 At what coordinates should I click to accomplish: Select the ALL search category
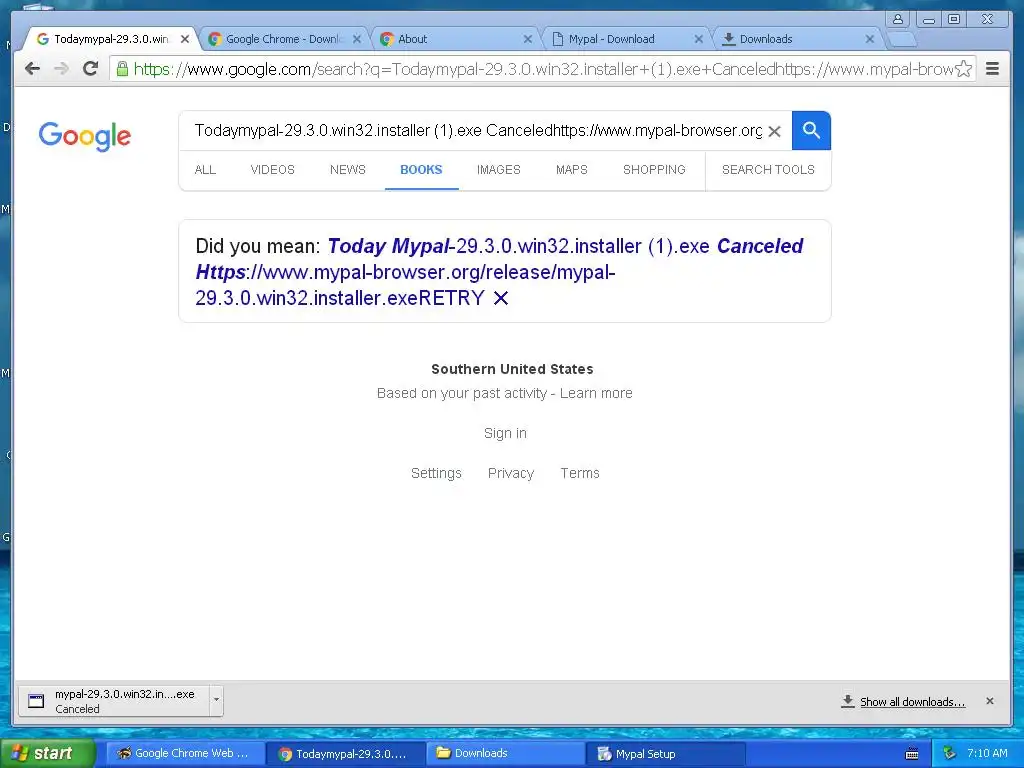205,170
